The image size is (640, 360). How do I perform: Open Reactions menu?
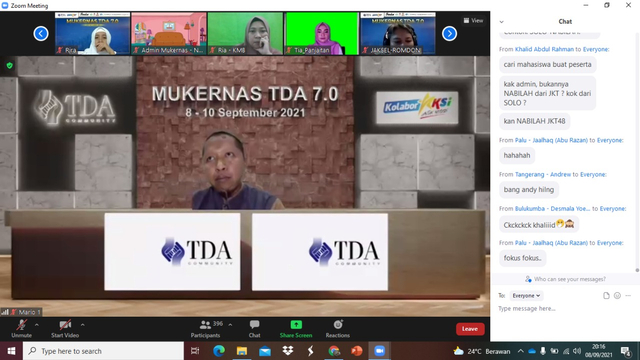click(338, 329)
